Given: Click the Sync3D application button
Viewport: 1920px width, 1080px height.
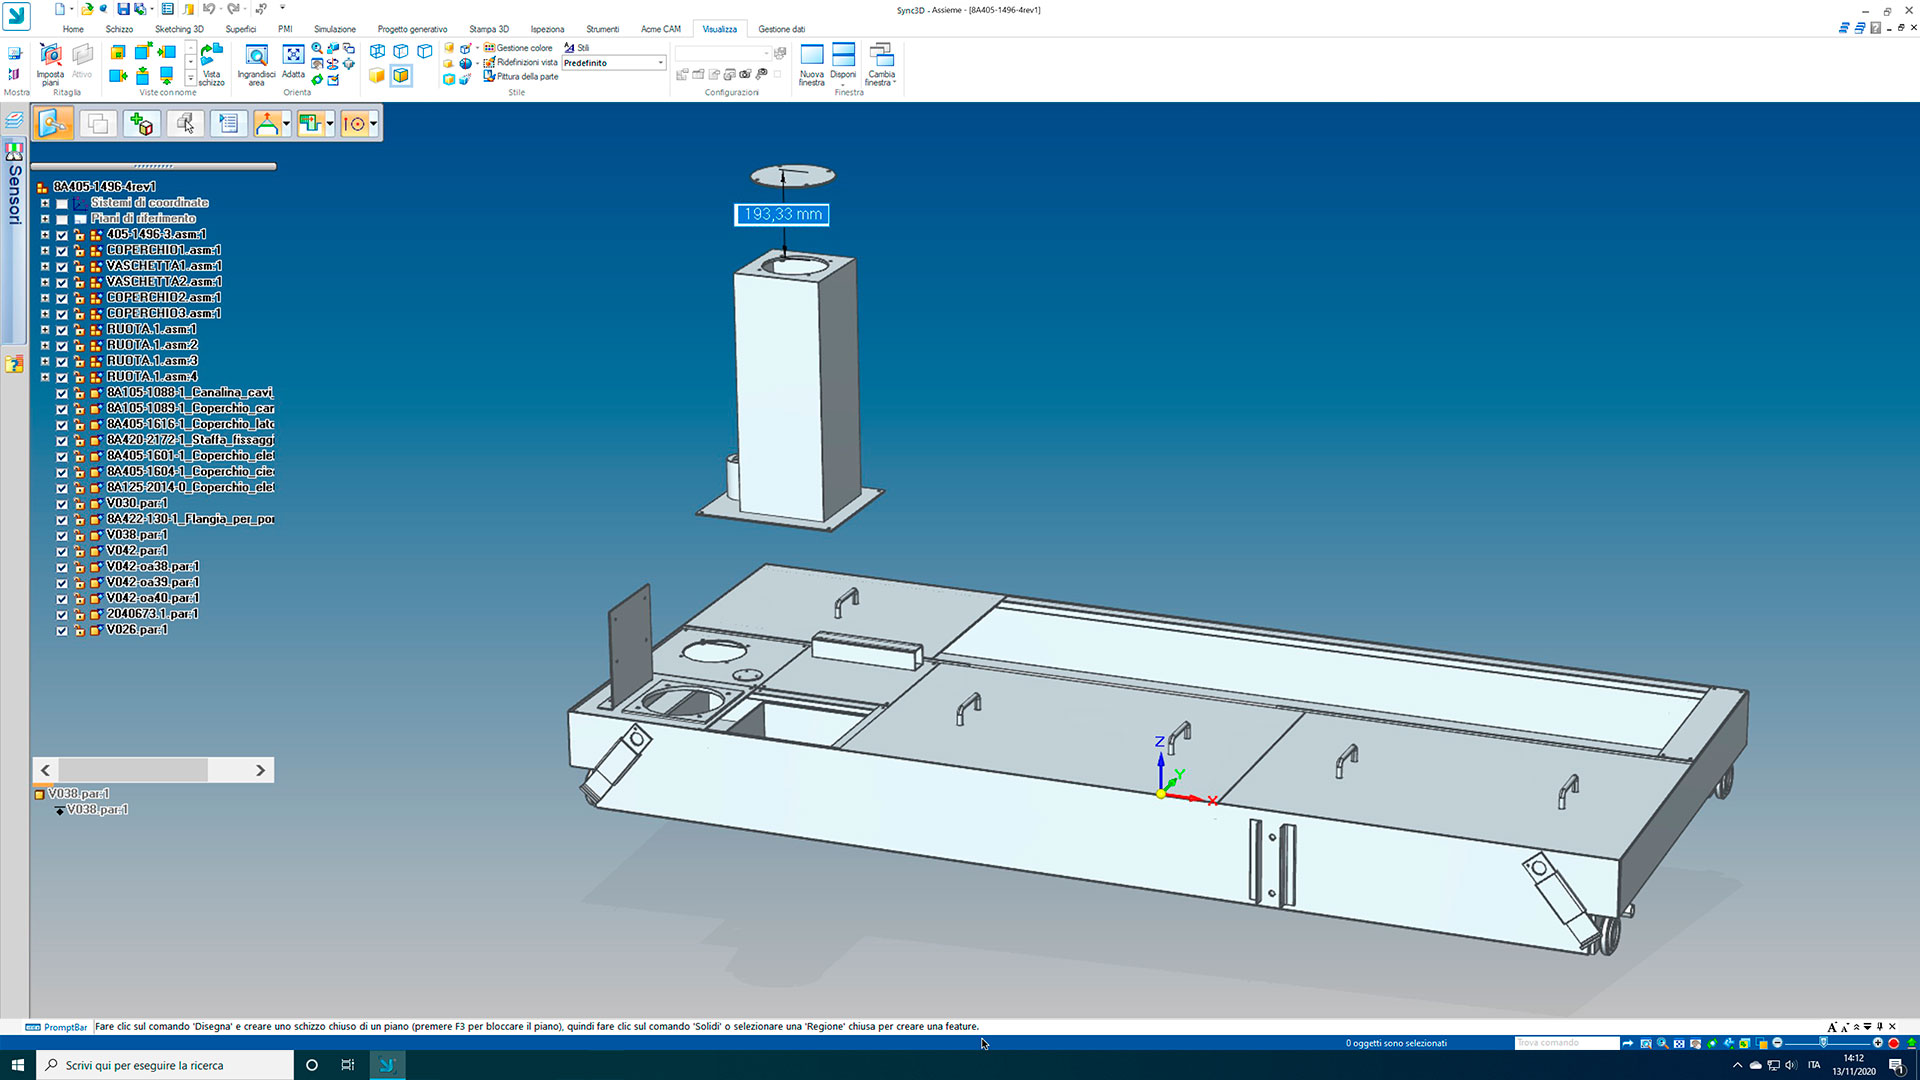Looking at the screenshot, I should [17, 16].
